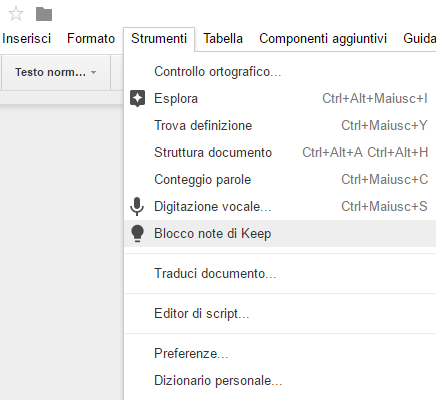Open Editor di script
Image resolution: width=436 pixels, height=400 pixels.
click(280, 314)
